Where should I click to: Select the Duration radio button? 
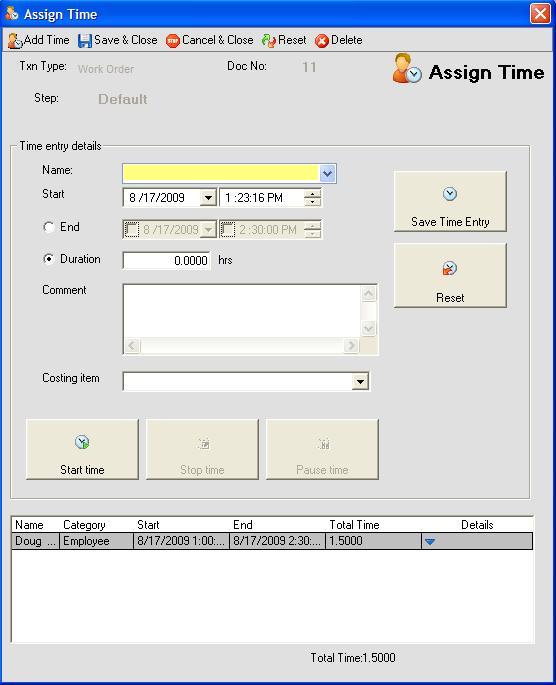tap(48, 259)
